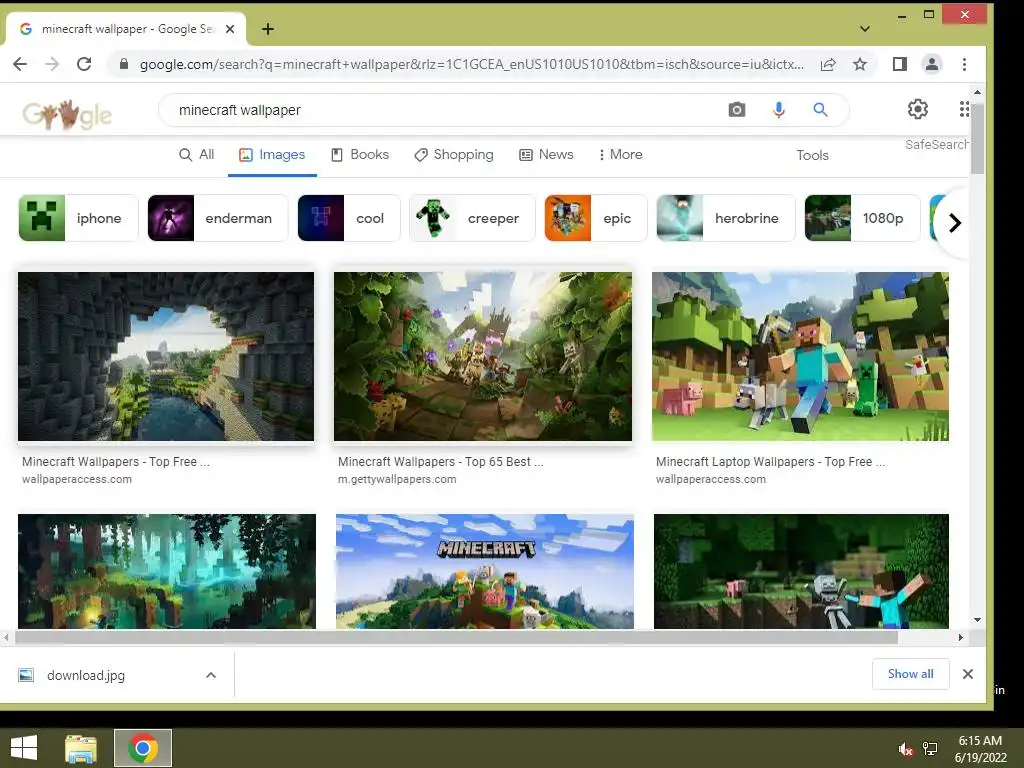Viewport: 1024px width, 768px height.
Task: Submit search with magnifier icon
Action: coord(820,110)
